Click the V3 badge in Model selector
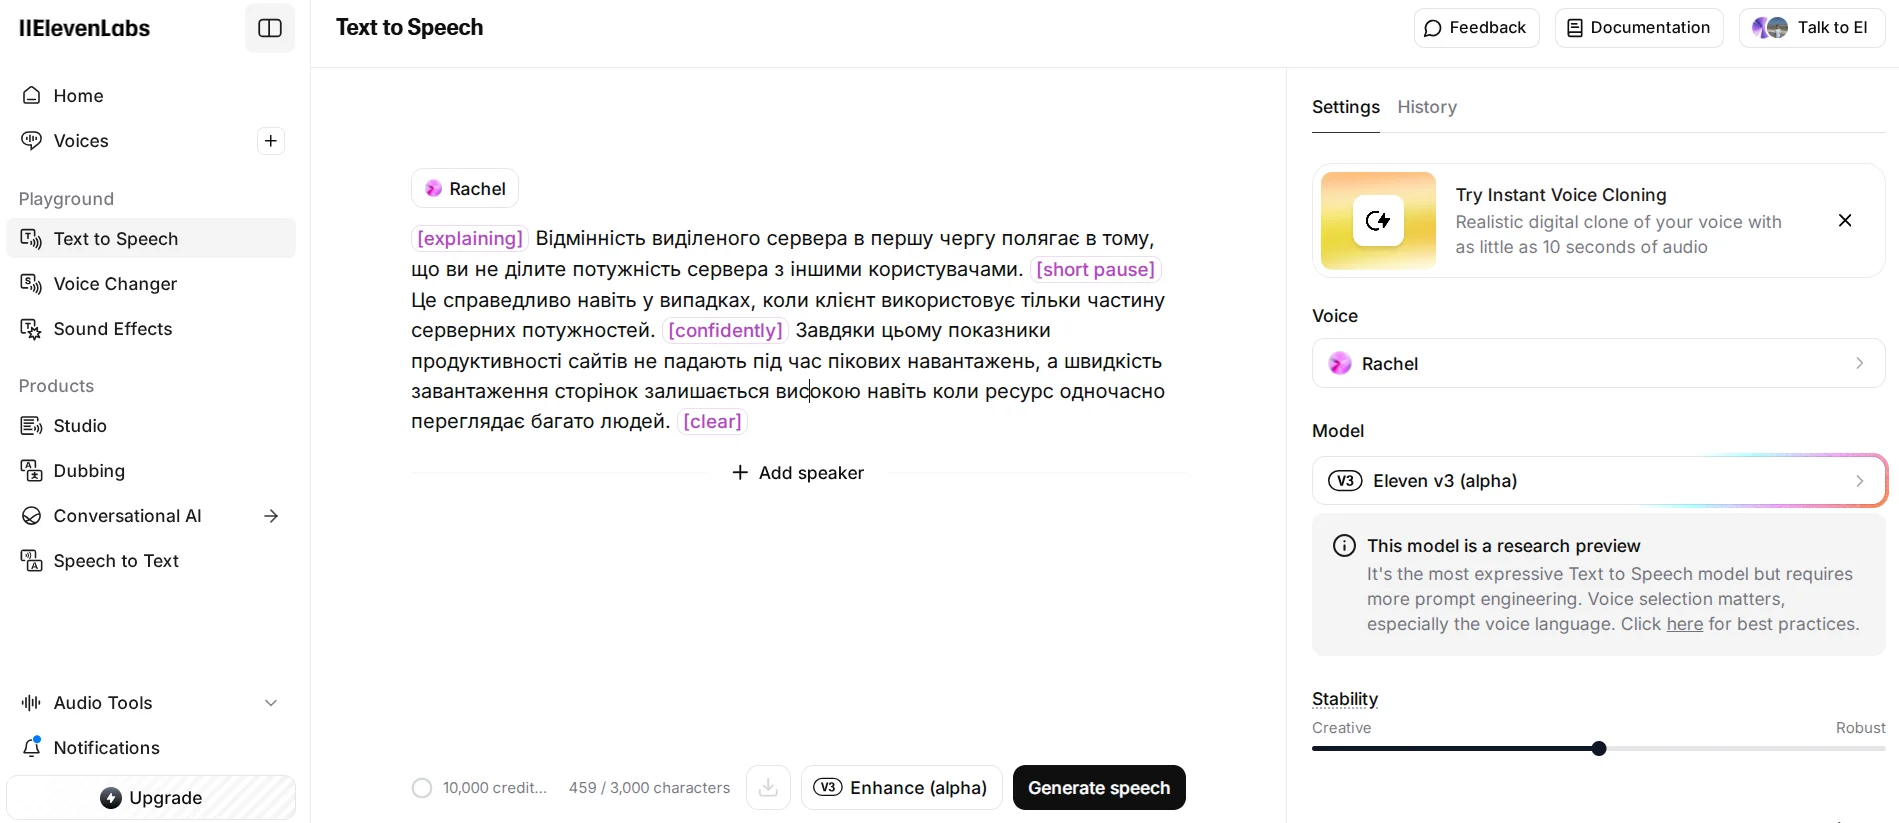 (1345, 481)
